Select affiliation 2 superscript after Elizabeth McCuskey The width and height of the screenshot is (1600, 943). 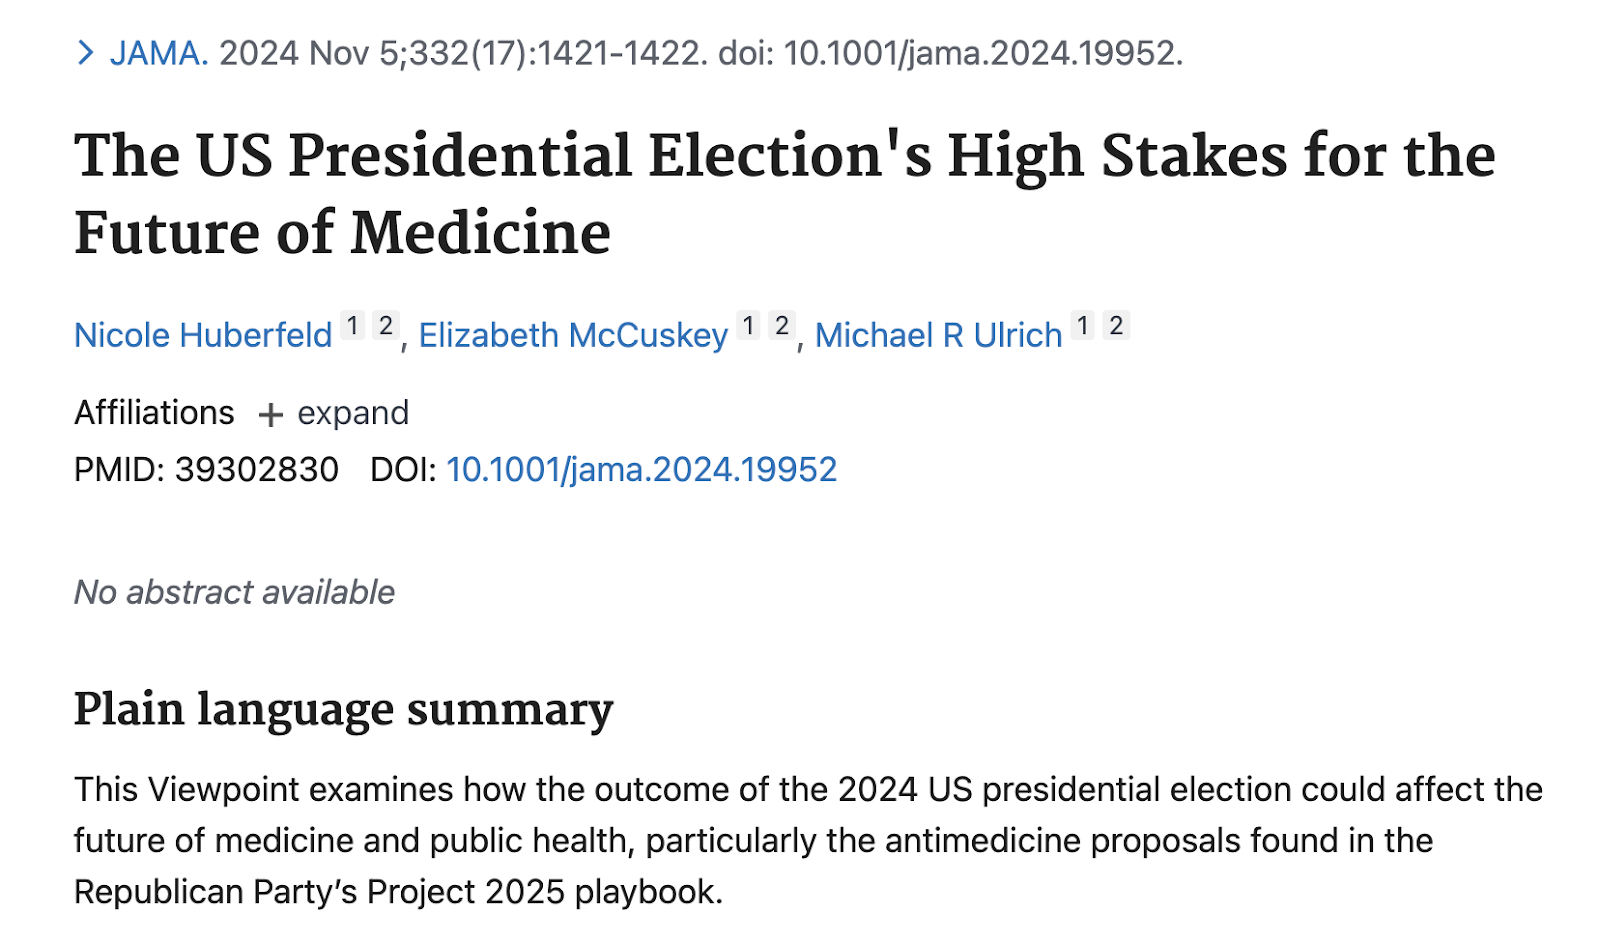782,326
